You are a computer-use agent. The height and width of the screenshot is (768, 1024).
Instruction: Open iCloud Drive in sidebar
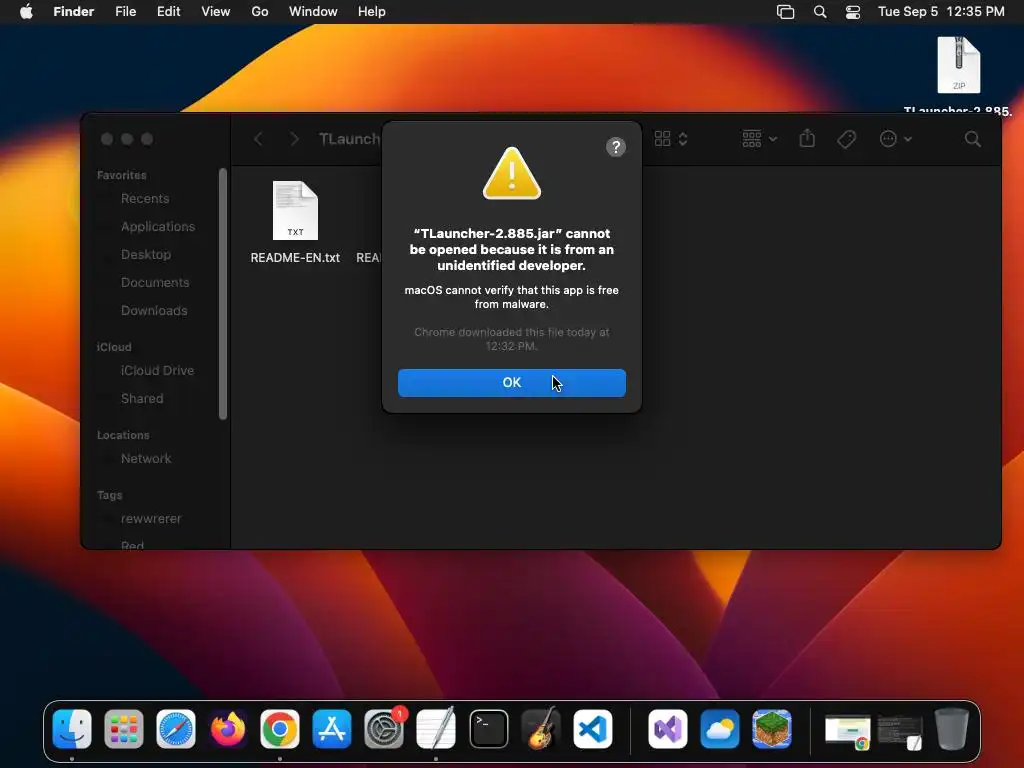(157, 370)
